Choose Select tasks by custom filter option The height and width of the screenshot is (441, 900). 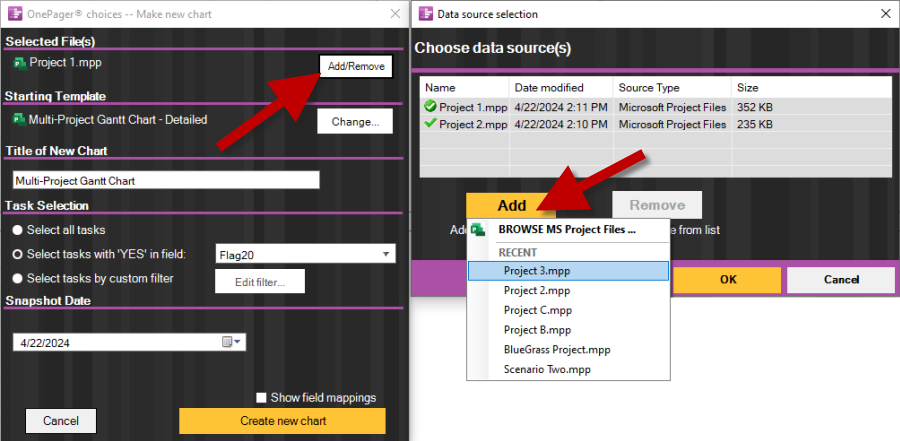18,278
